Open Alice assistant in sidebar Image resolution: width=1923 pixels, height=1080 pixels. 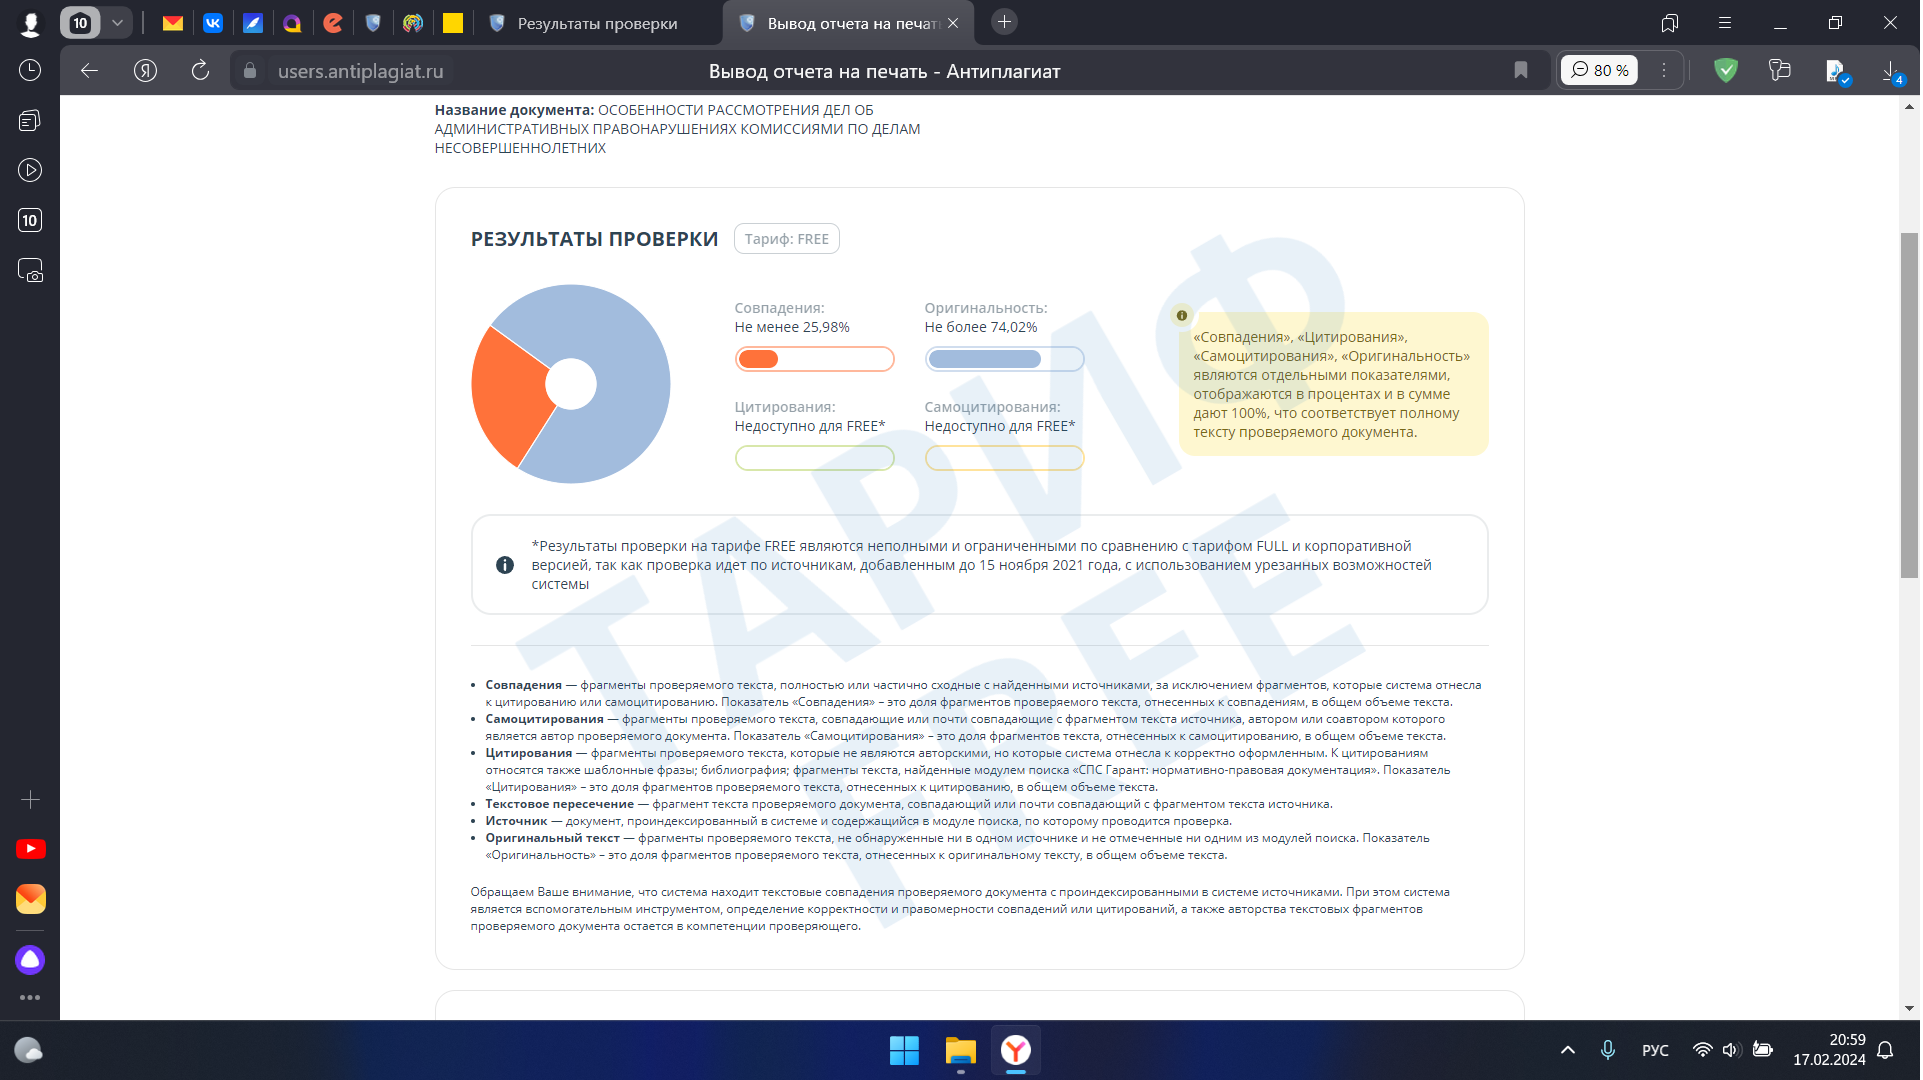tap(30, 960)
